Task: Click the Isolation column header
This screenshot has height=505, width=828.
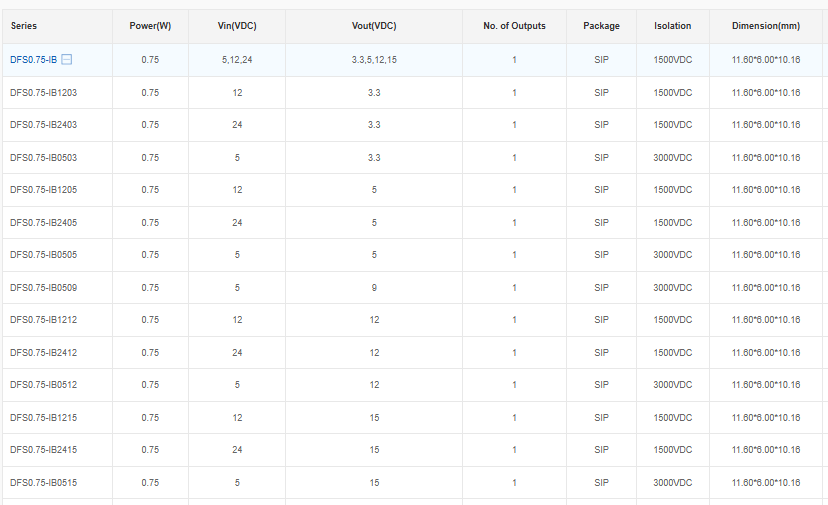Action: click(672, 26)
